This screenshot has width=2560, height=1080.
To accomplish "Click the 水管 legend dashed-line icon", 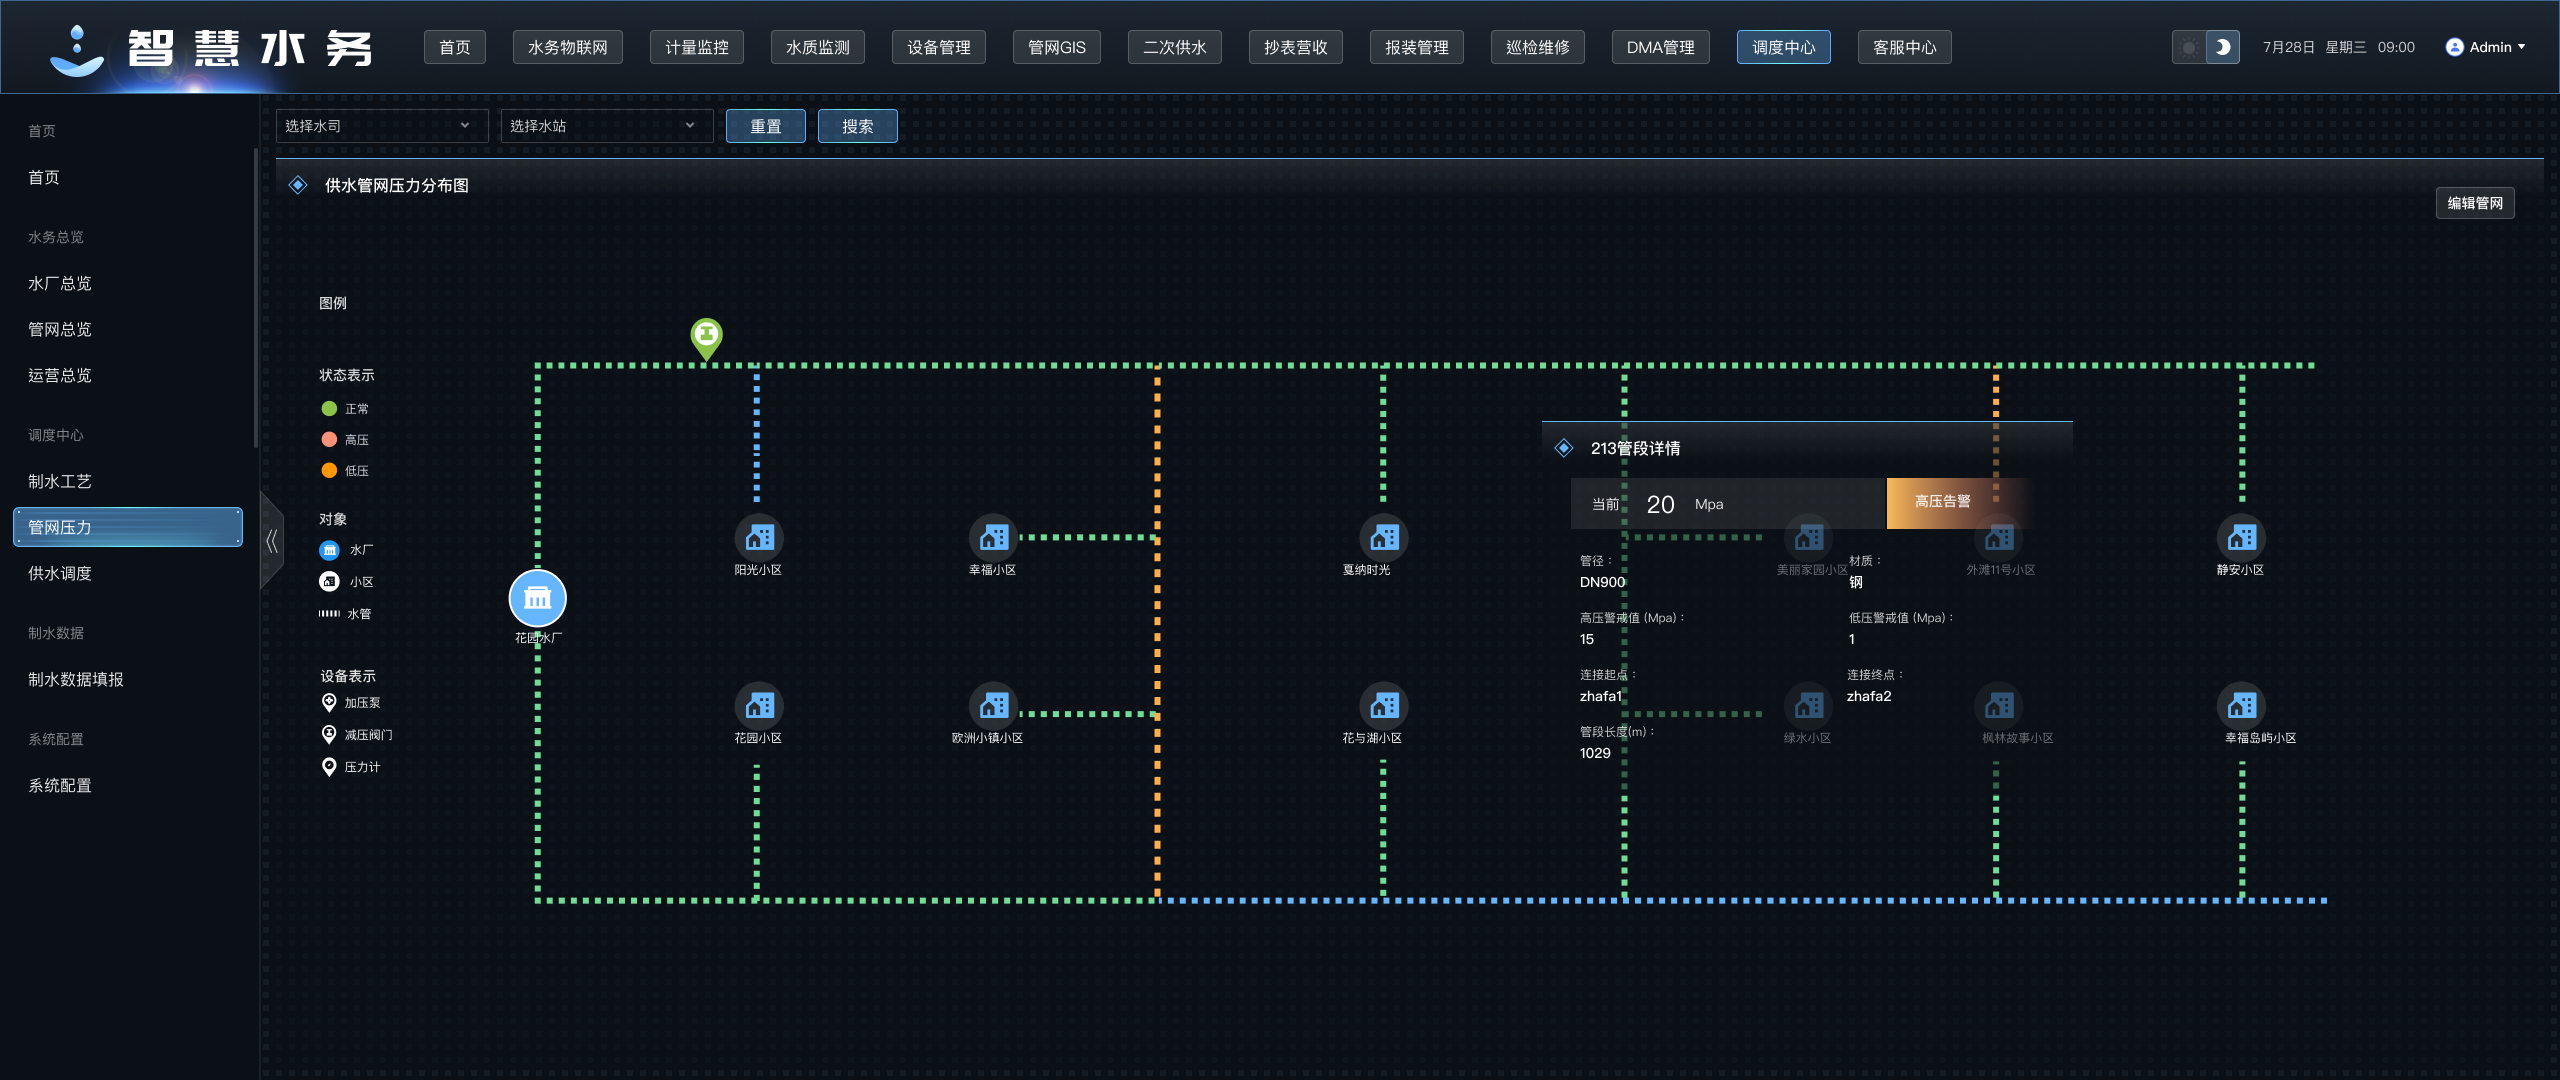I will coord(329,613).
